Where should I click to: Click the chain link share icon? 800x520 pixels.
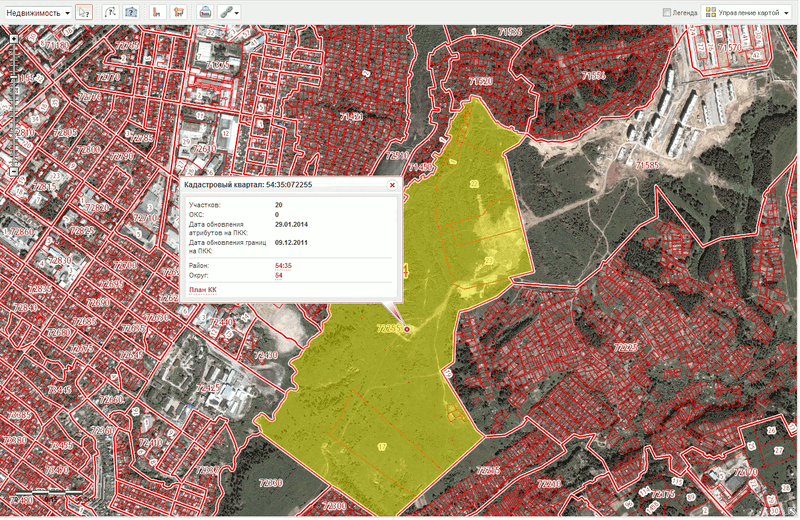[x=226, y=12]
